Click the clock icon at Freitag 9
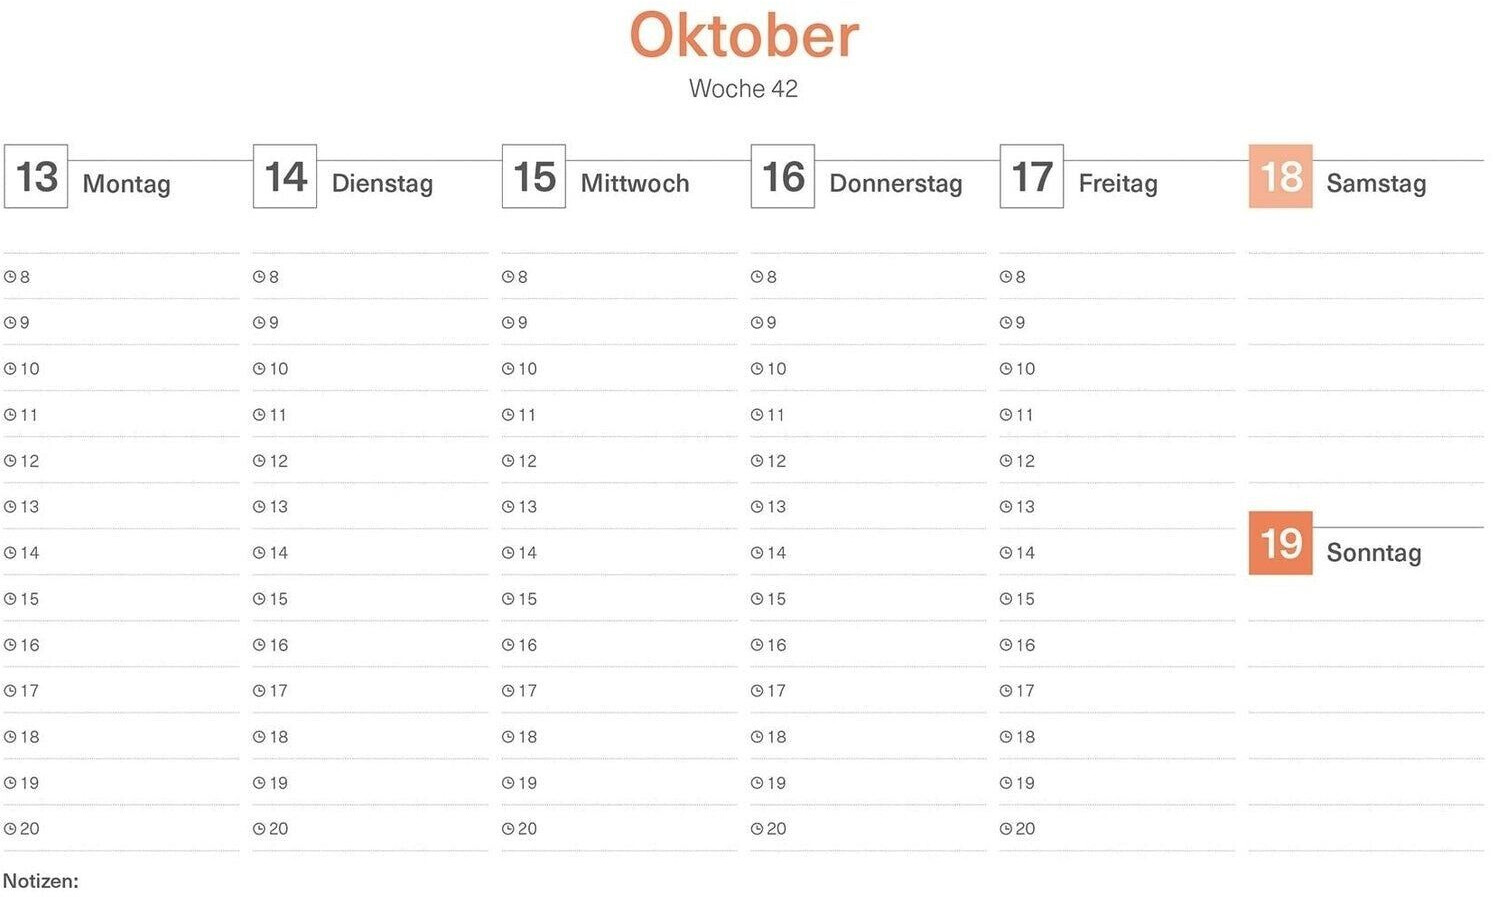This screenshot has height=897, width=1493. tap(1006, 323)
